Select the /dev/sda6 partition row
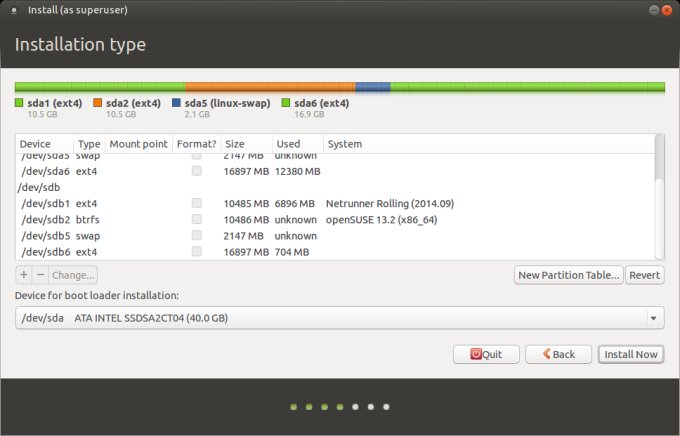Viewport: 680px width, 436px height. pos(335,171)
